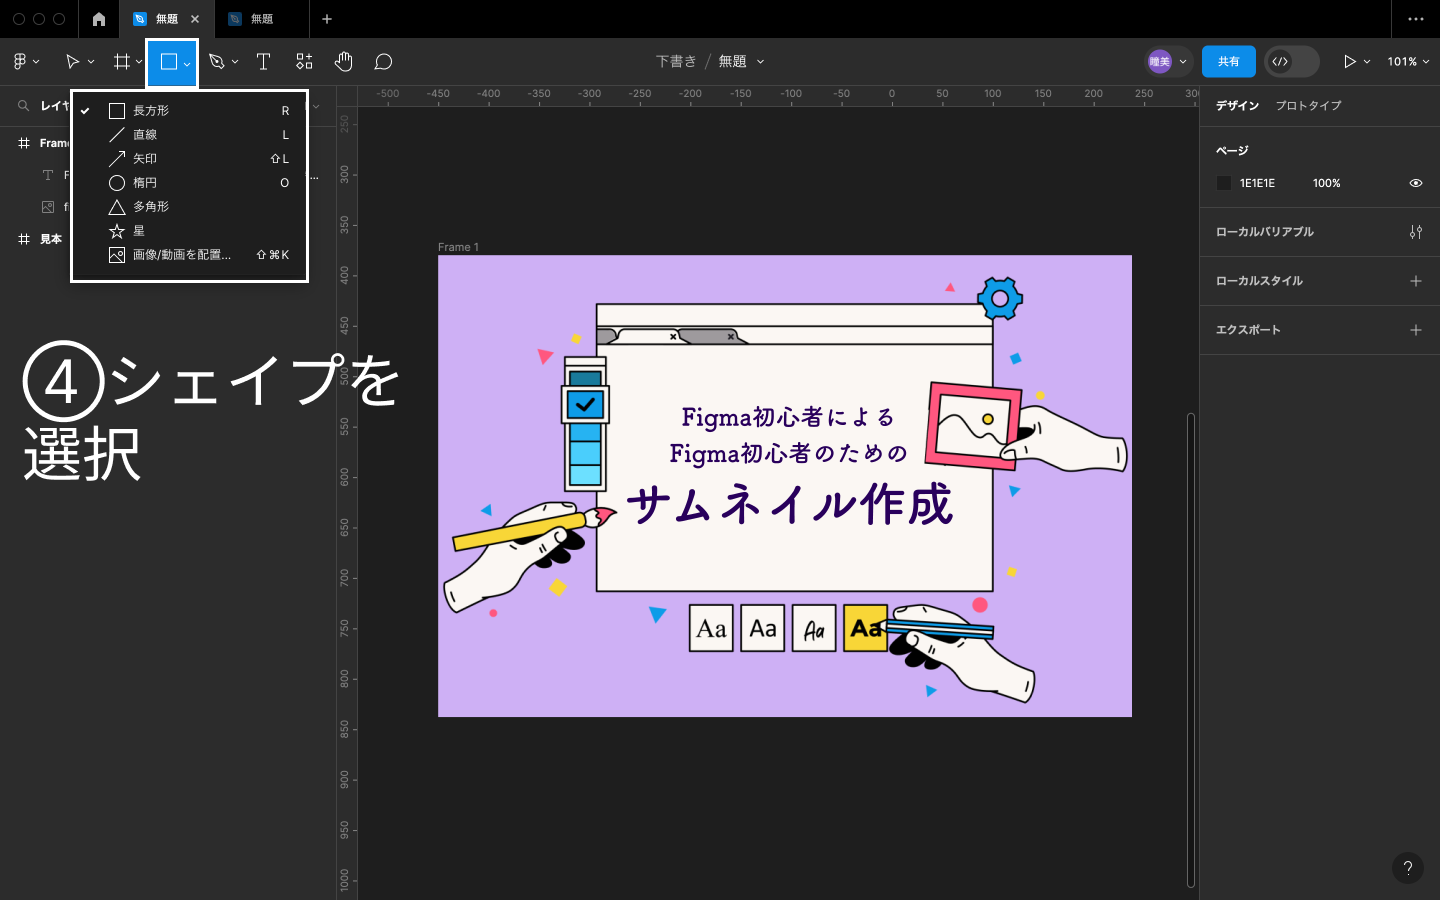Choose 楕円 from the shape menu

tap(145, 183)
